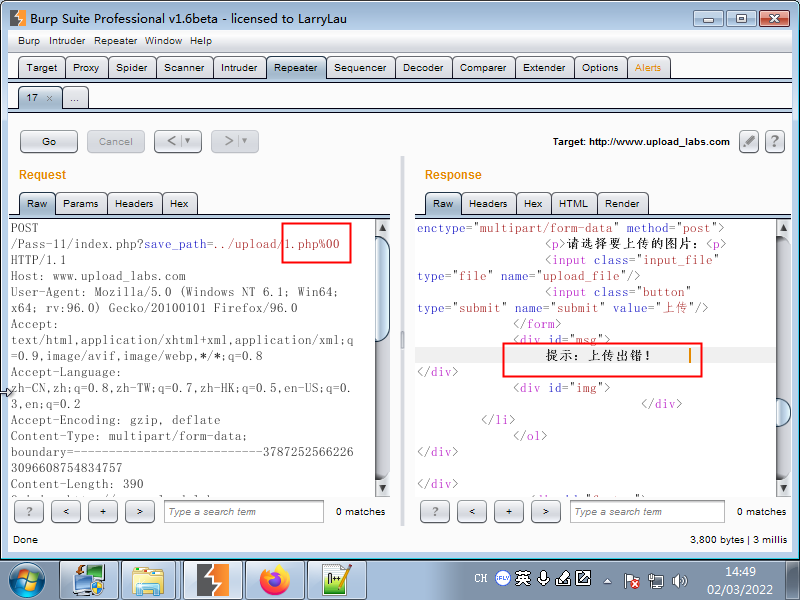The height and width of the screenshot is (600, 800).
Task: Switch to the Scanner tab
Action: [x=184, y=67]
